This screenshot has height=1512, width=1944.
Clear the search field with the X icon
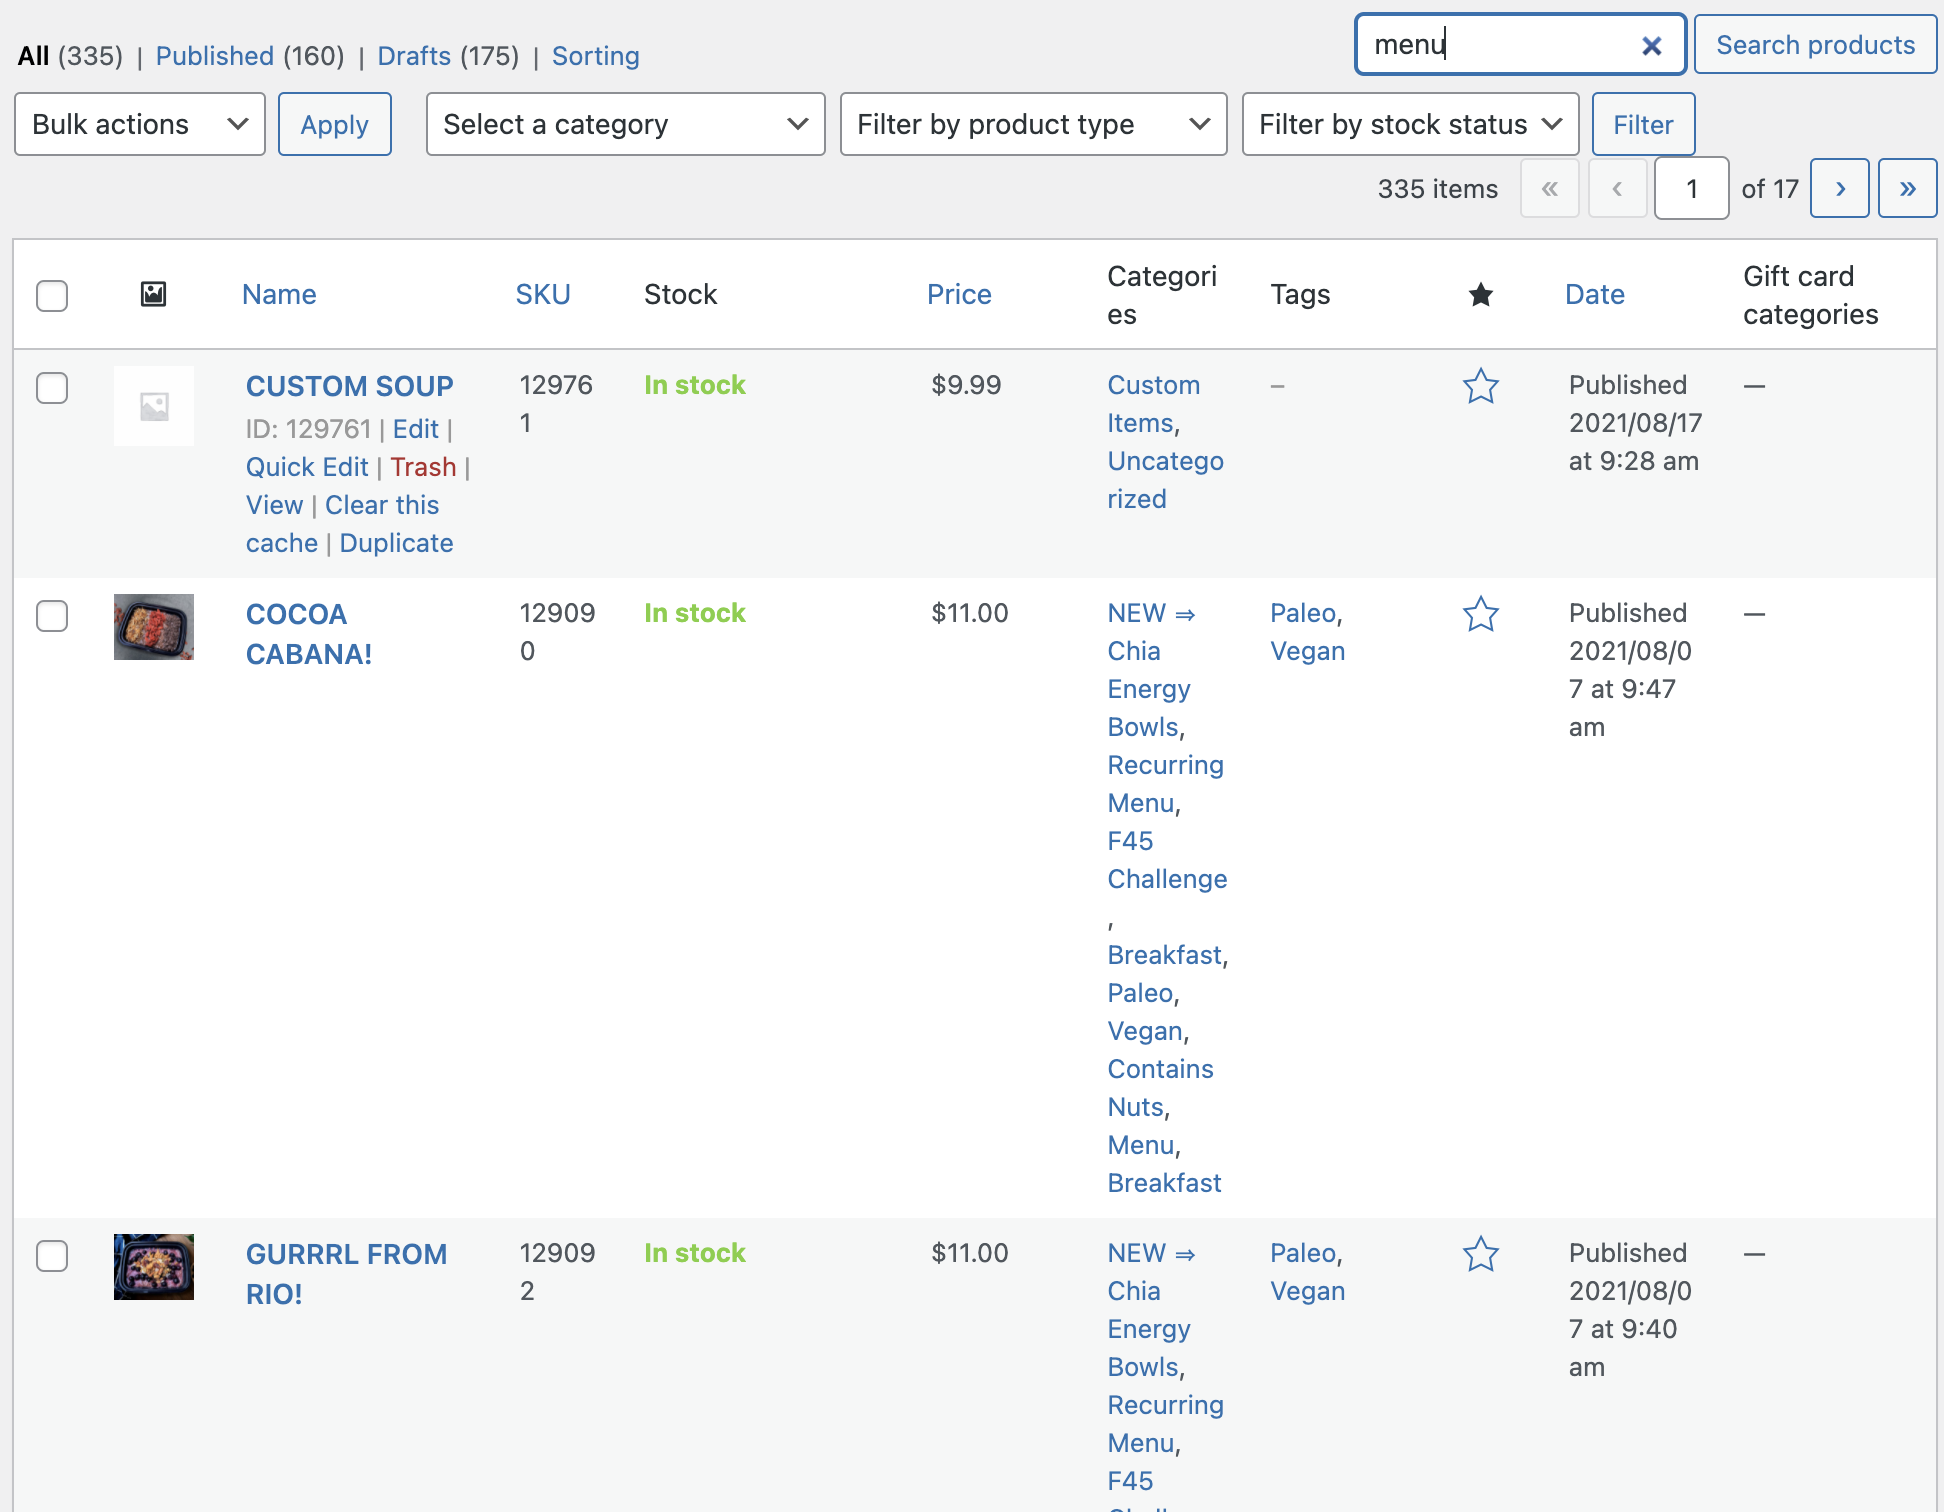coord(1651,46)
